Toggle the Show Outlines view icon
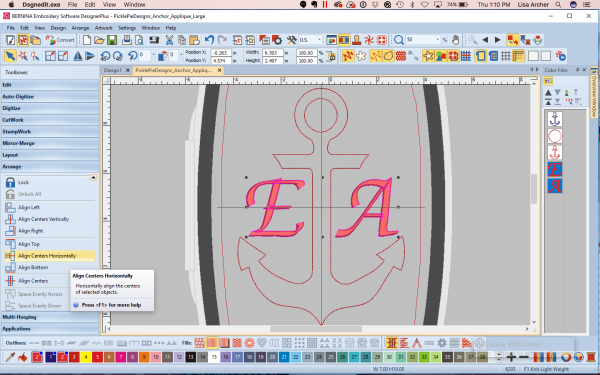The width and height of the screenshot is (600, 375). pos(388,56)
